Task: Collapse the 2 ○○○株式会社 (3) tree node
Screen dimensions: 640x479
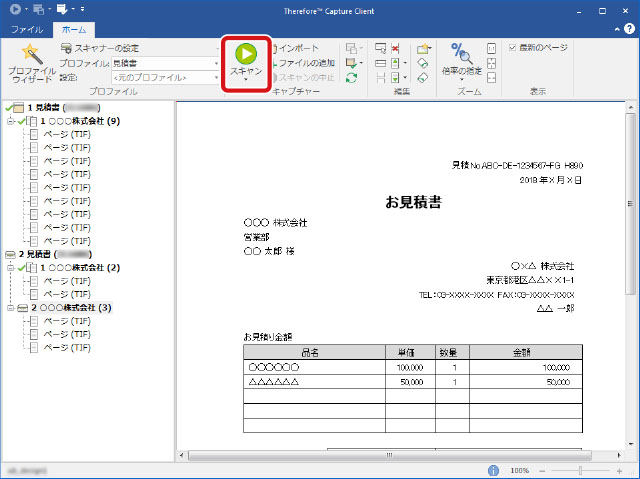Action: click(10, 308)
